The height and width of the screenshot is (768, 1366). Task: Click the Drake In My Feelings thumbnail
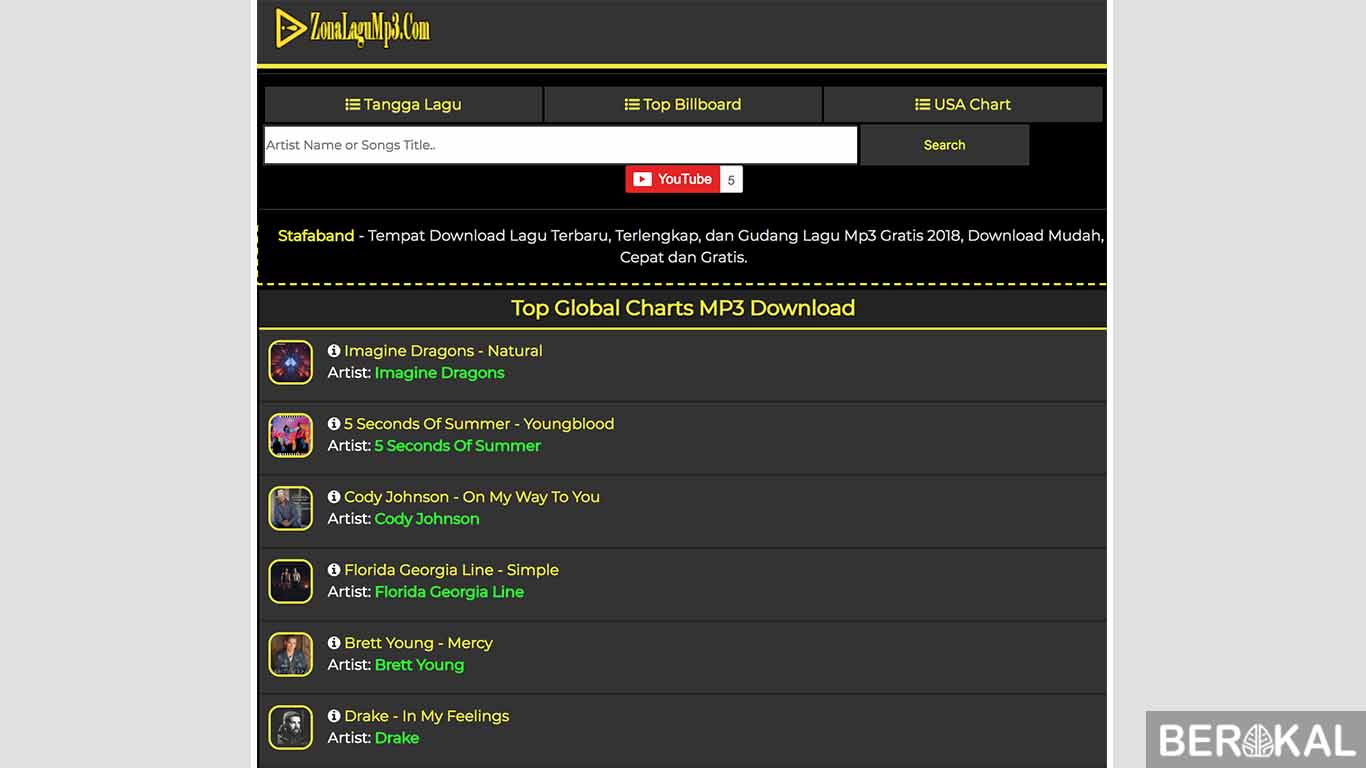point(291,727)
